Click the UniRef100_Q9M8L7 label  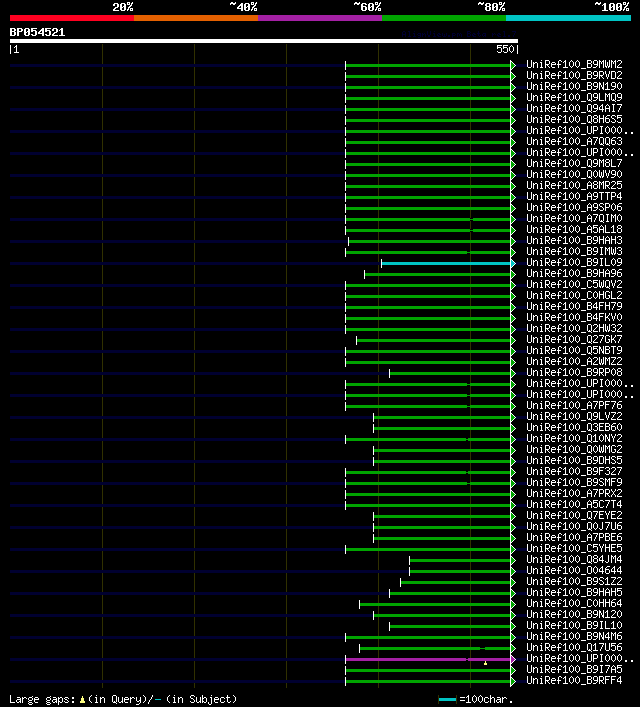[x=574, y=163]
